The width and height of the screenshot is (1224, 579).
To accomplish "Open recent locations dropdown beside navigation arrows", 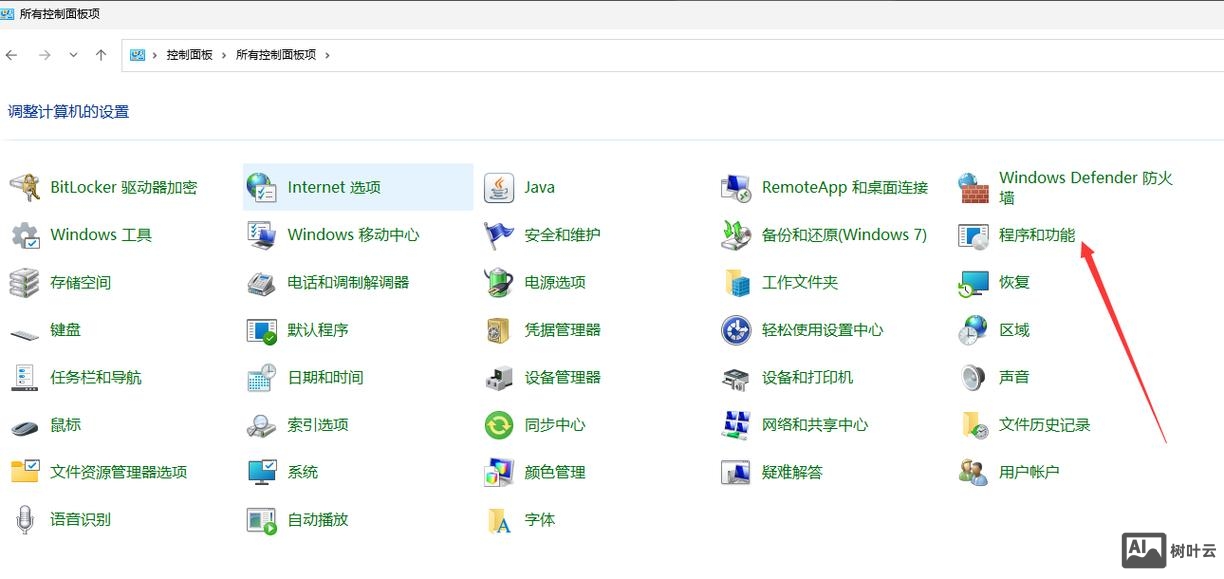I will (x=72, y=55).
